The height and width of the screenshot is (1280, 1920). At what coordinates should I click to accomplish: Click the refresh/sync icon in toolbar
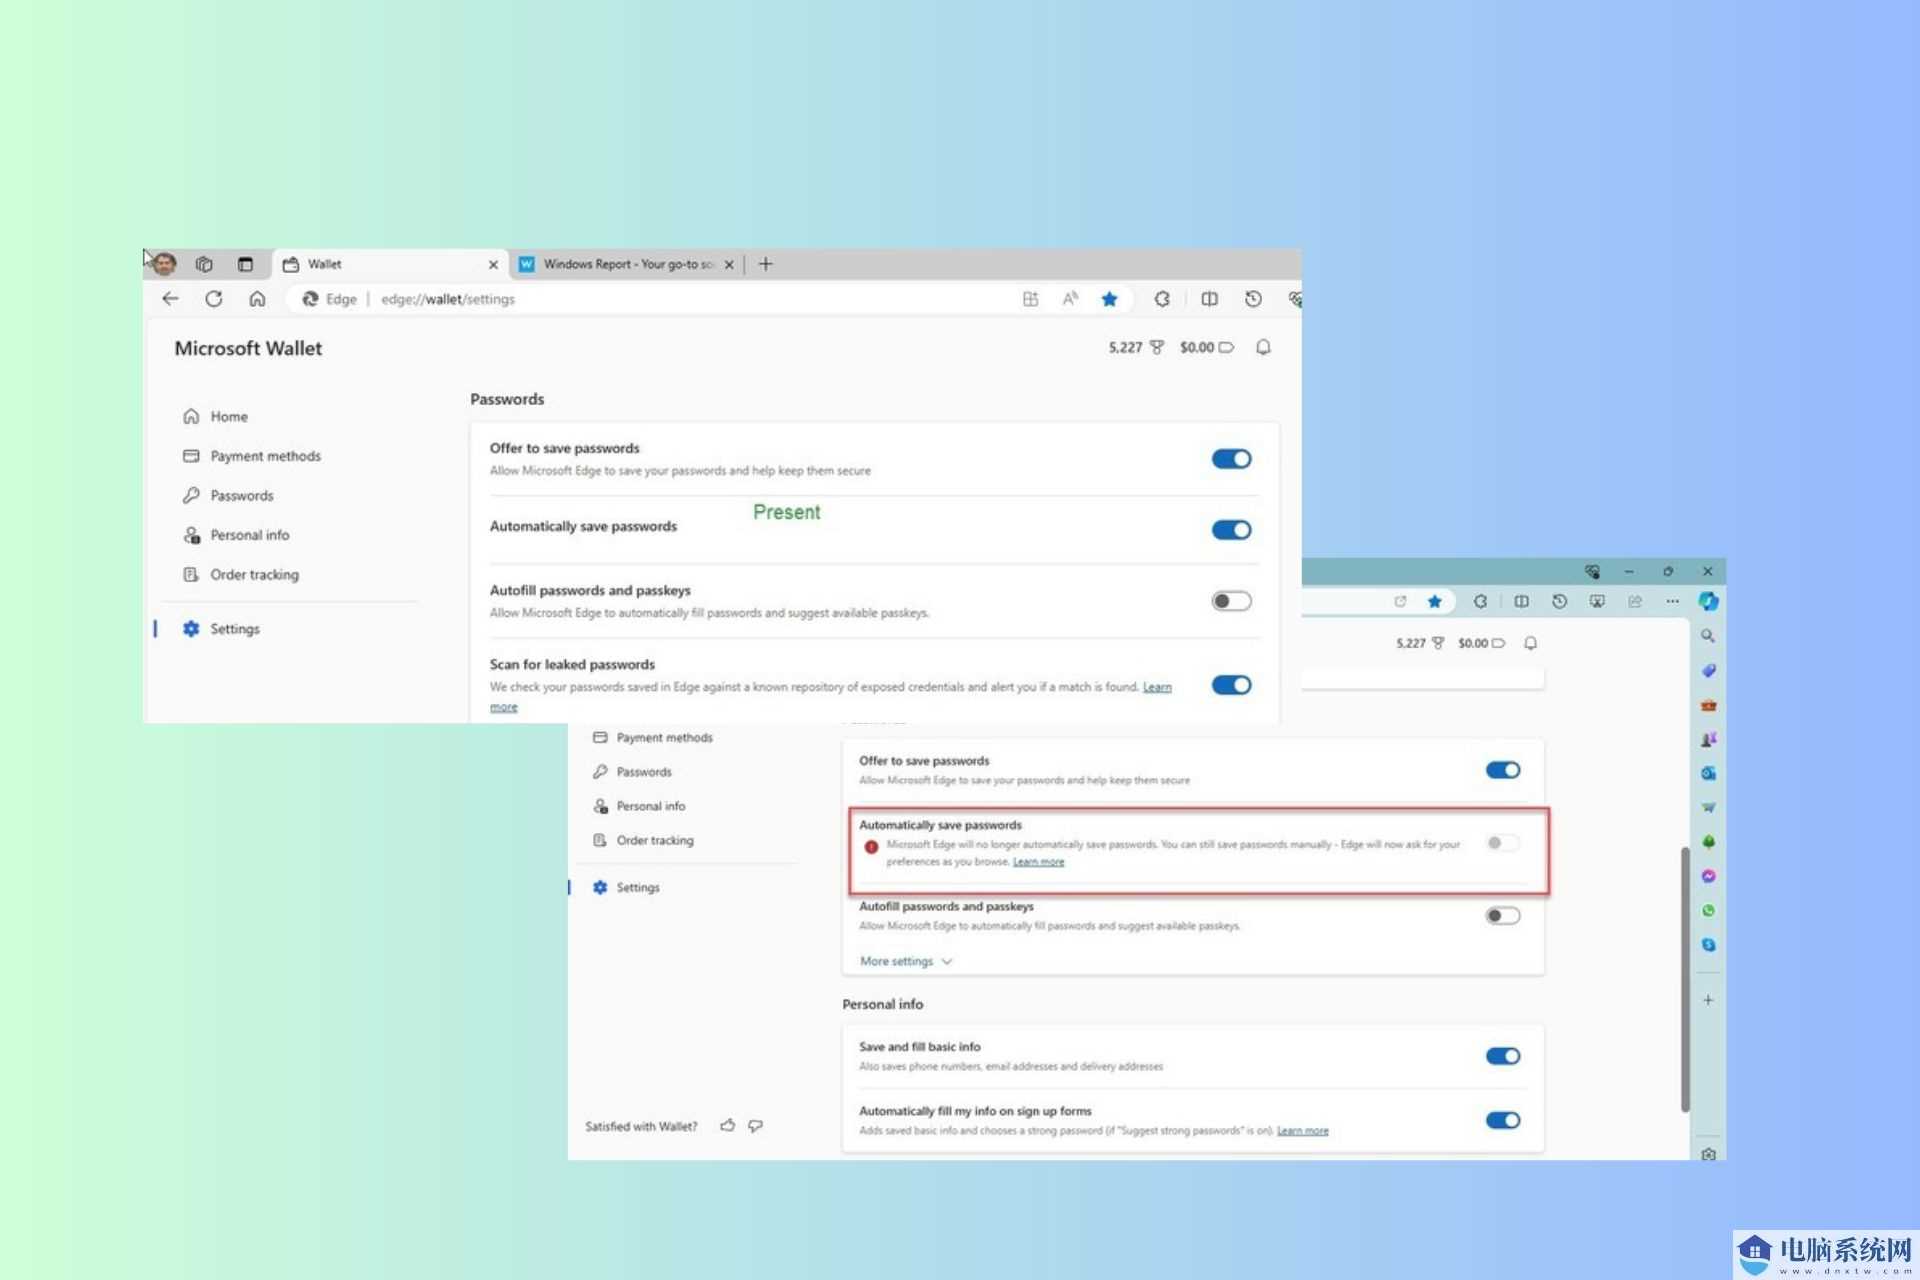pos(211,299)
